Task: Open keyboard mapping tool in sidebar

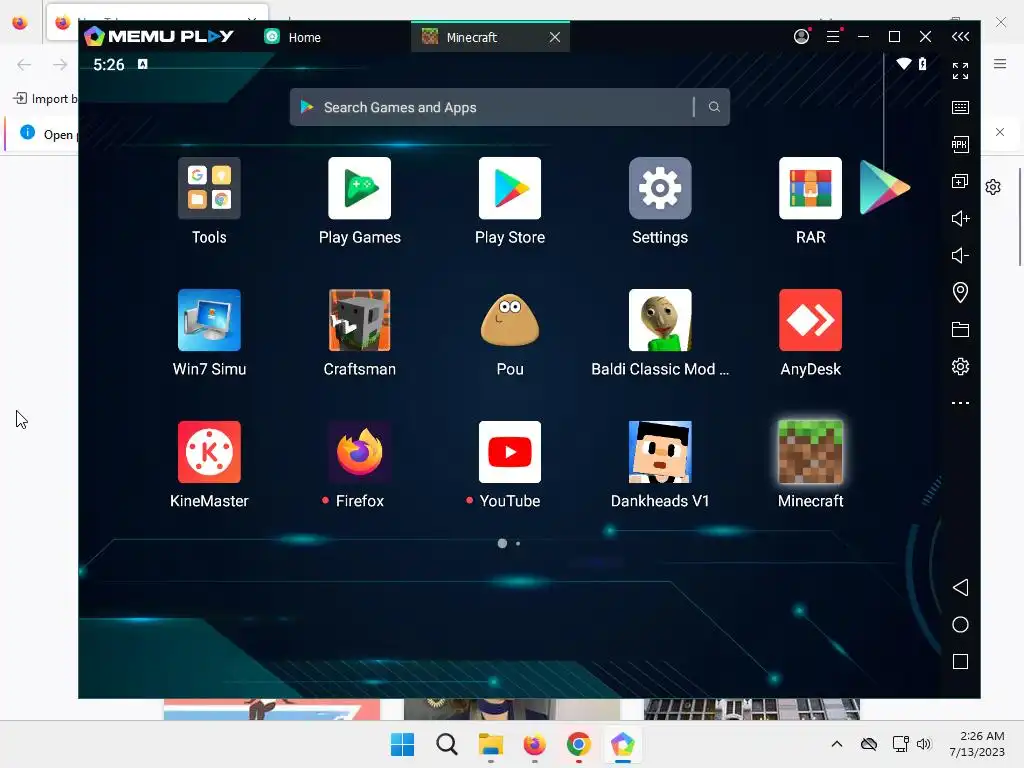Action: click(x=960, y=107)
